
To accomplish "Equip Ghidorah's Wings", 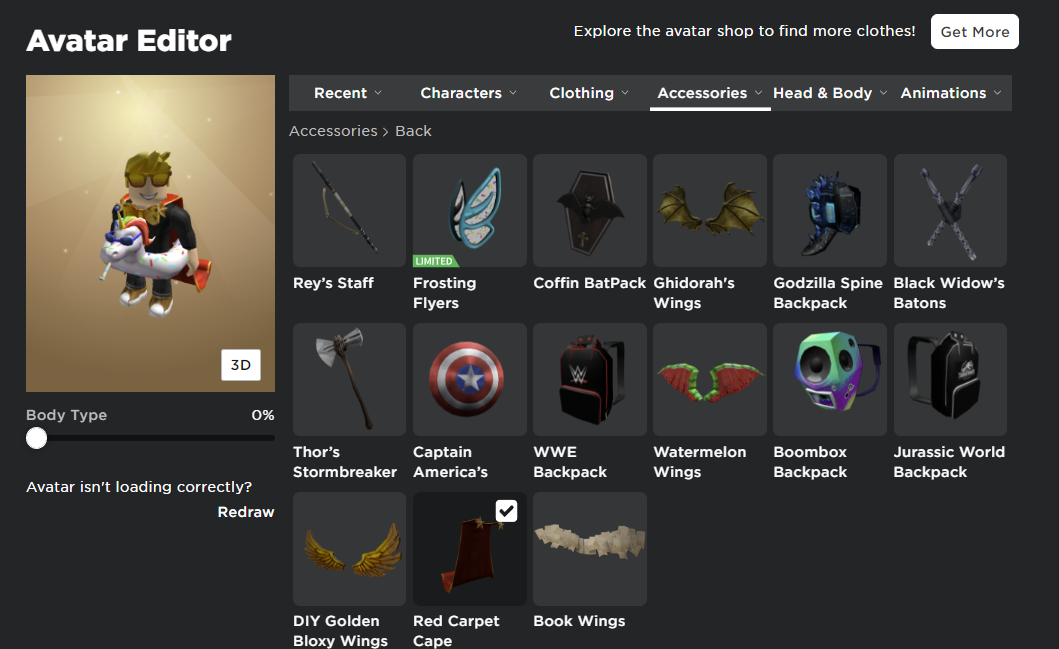I will [x=710, y=210].
